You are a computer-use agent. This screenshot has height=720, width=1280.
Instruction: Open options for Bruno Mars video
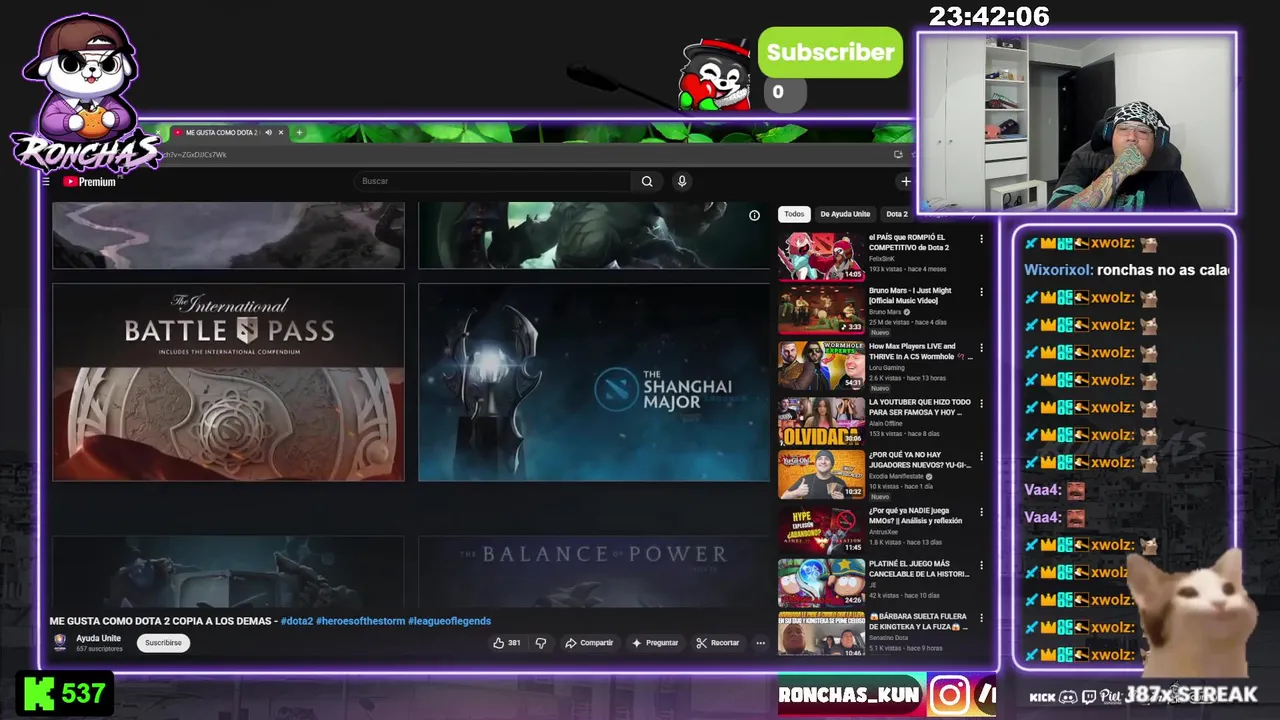[981, 292]
